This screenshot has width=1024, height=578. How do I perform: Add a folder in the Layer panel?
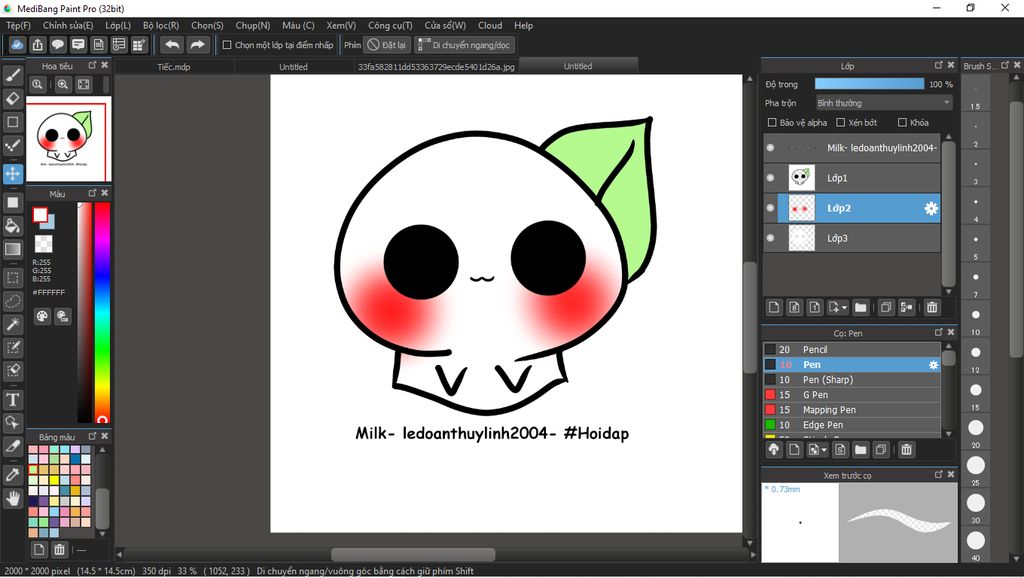pyautogui.click(x=861, y=307)
